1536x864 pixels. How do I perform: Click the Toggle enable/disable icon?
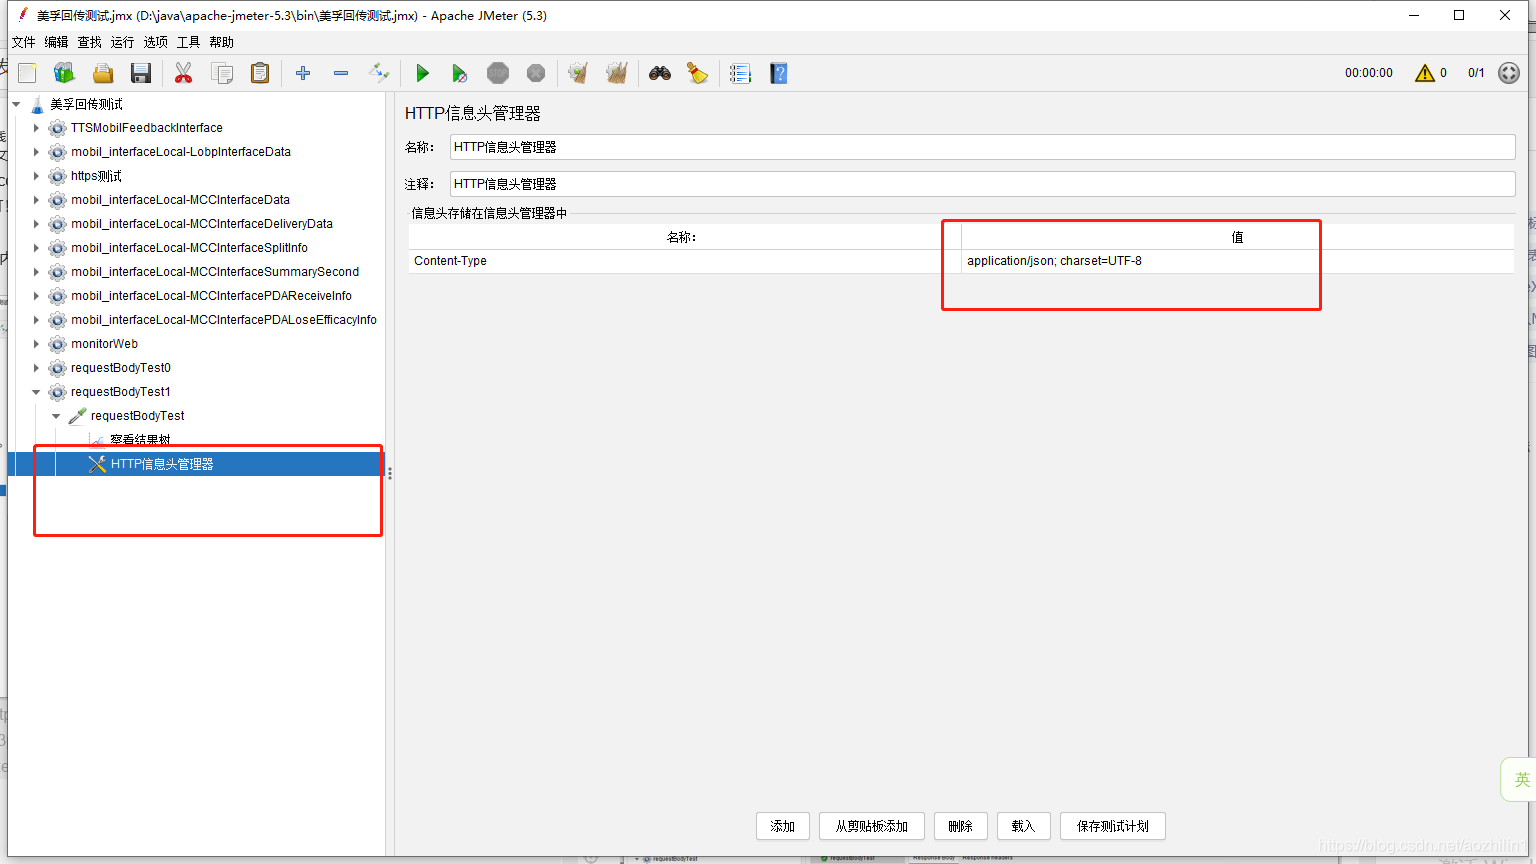click(x=379, y=73)
